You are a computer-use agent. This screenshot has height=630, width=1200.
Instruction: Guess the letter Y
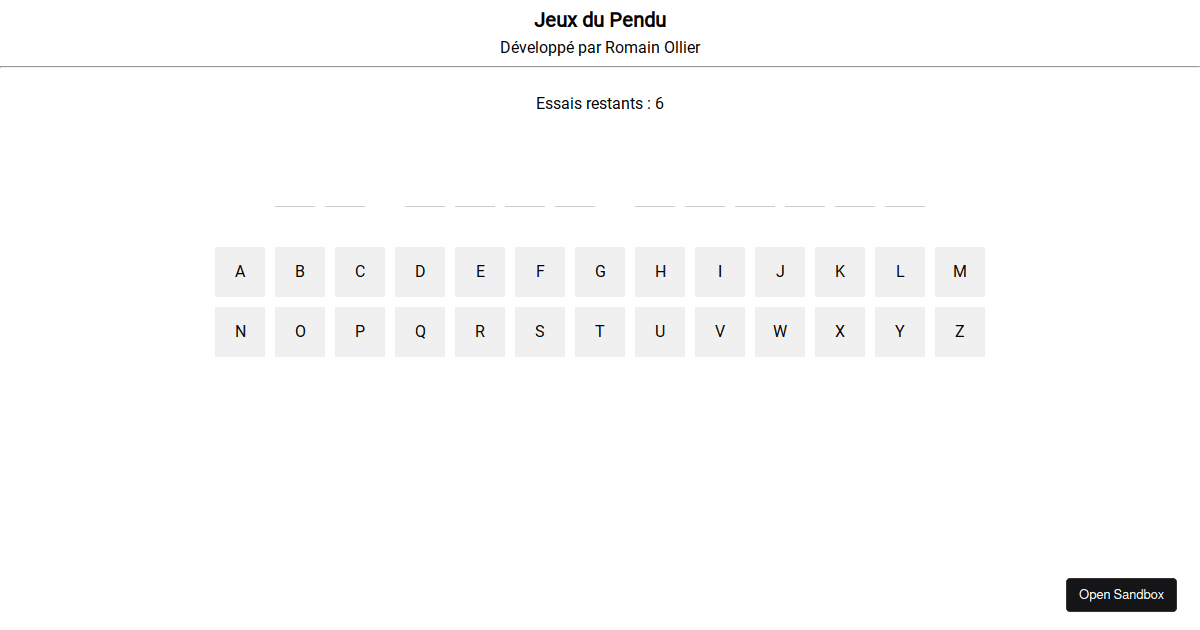point(900,331)
